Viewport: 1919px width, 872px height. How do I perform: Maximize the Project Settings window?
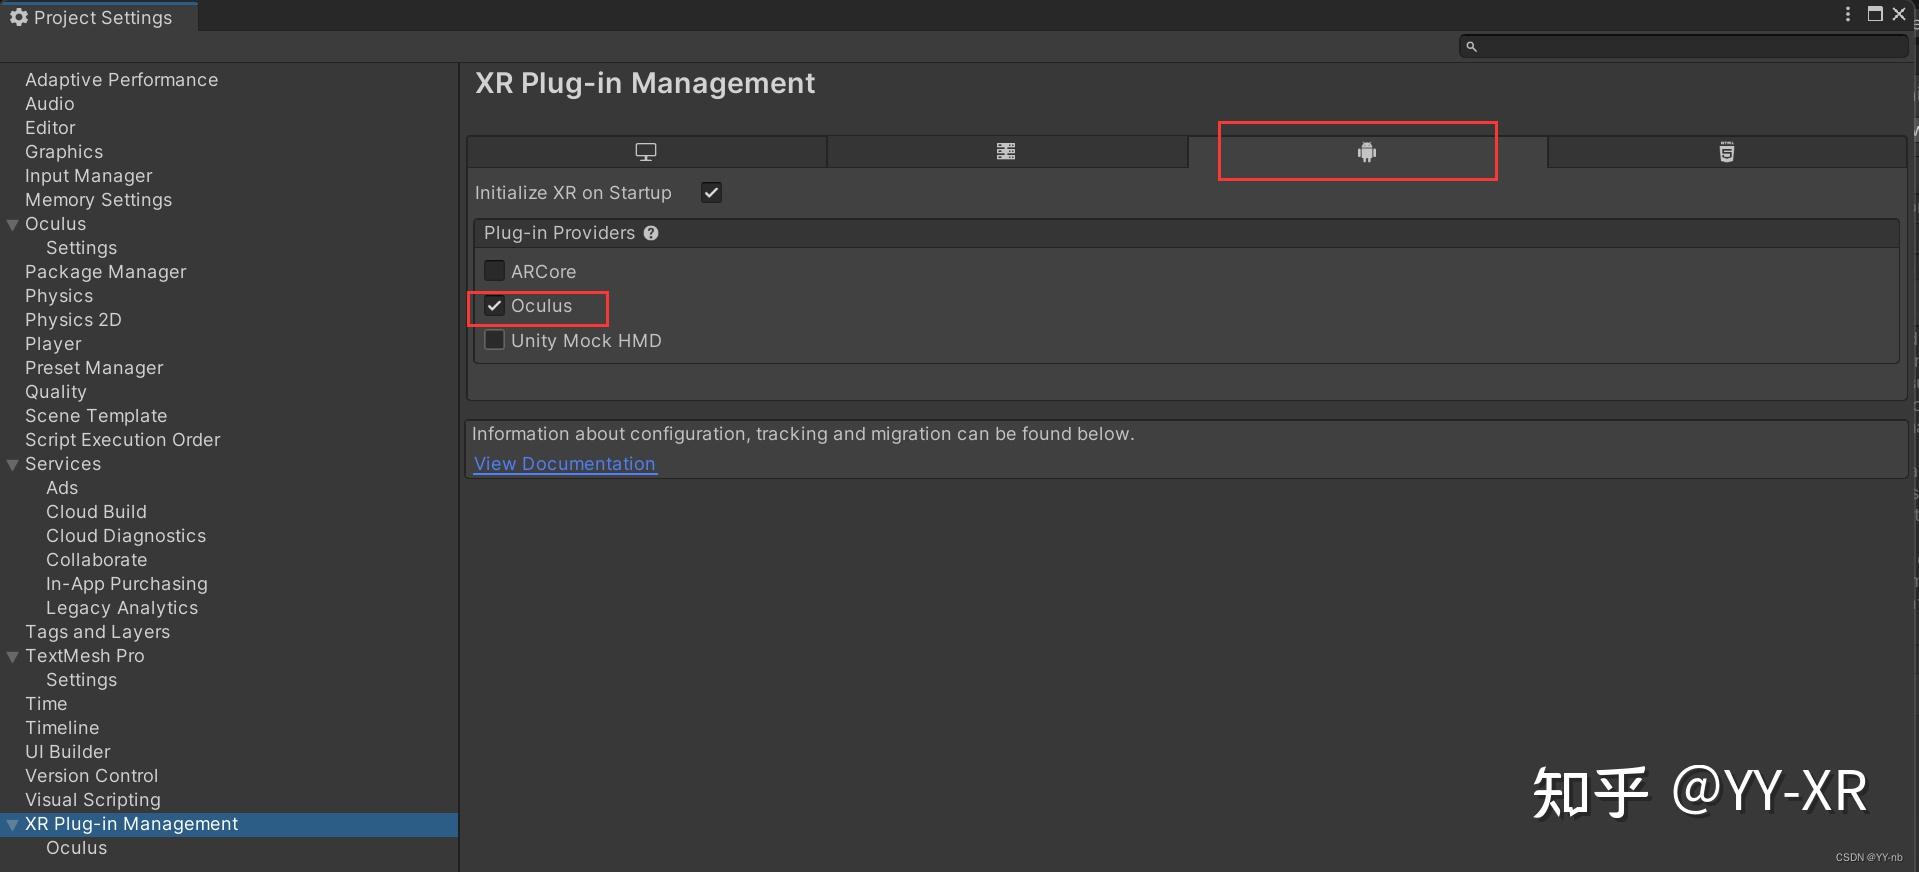[x=1875, y=14]
